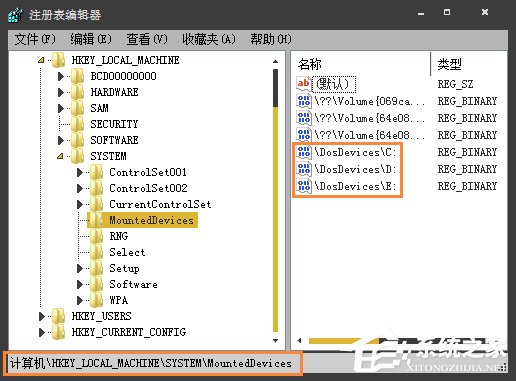Image resolution: width=516 pixels, height=381 pixels.
Task: Minimize the Registry Editor window
Action: tap(421, 13)
